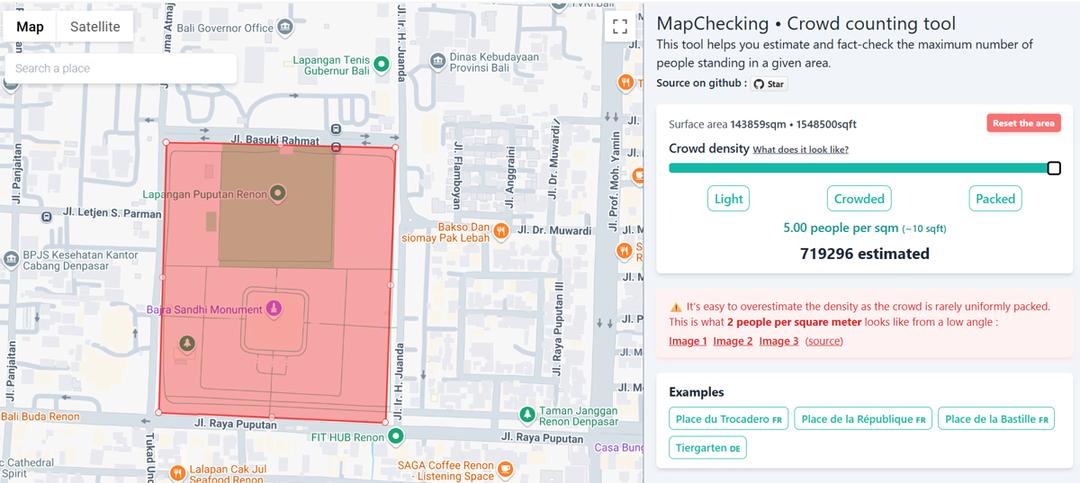The height and width of the screenshot is (483, 1080).
Task: Click the Jl. Basuki Rahmat street label
Action: pyautogui.click(x=276, y=141)
